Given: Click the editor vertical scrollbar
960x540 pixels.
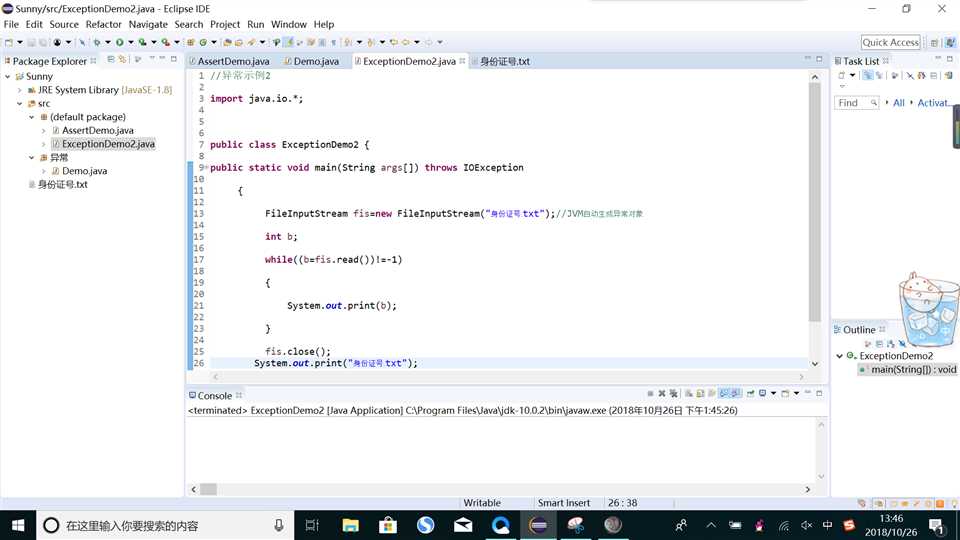Looking at the screenshot, I should (814, 202).
